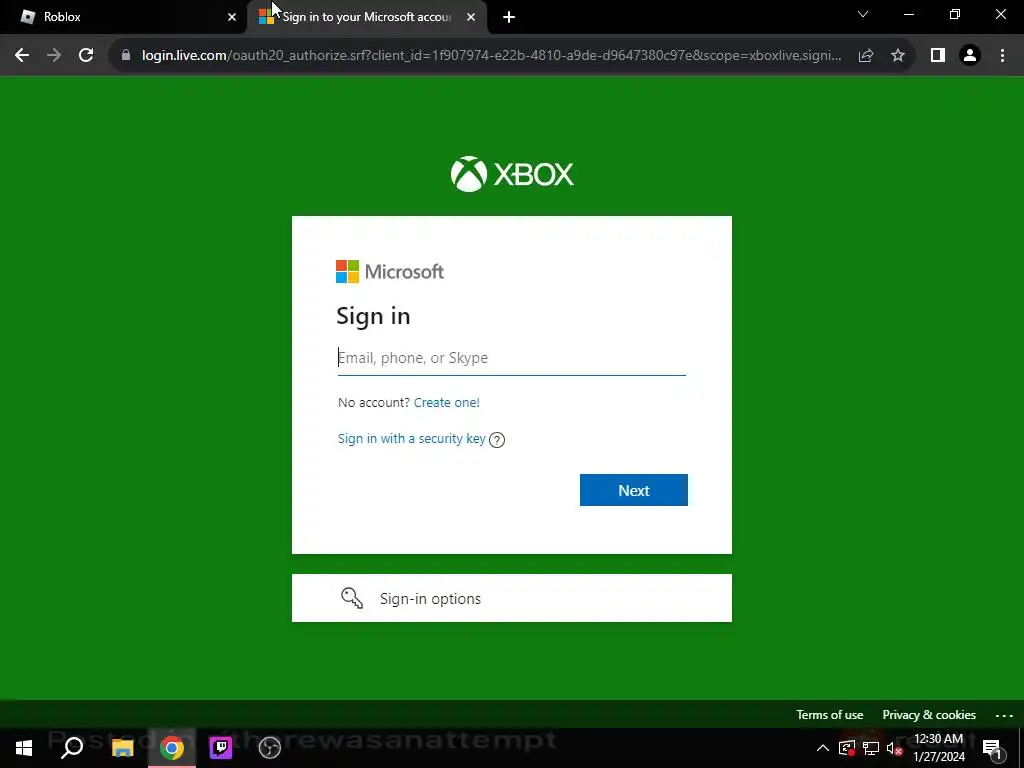Image resolution: width=1024 pixels, height=768 pixels.
Task: Select the Microsoft sign-in browser tab
Action: pos(366,17)
